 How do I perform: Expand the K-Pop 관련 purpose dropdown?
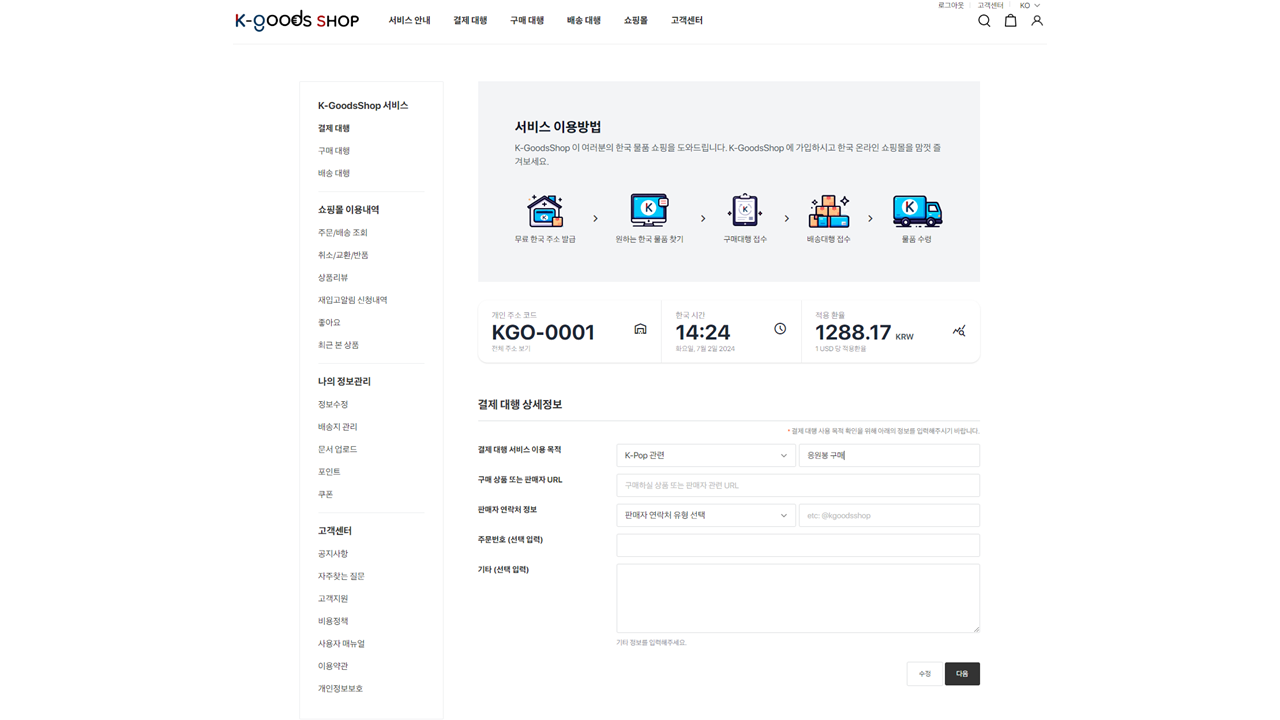[705, 456]
